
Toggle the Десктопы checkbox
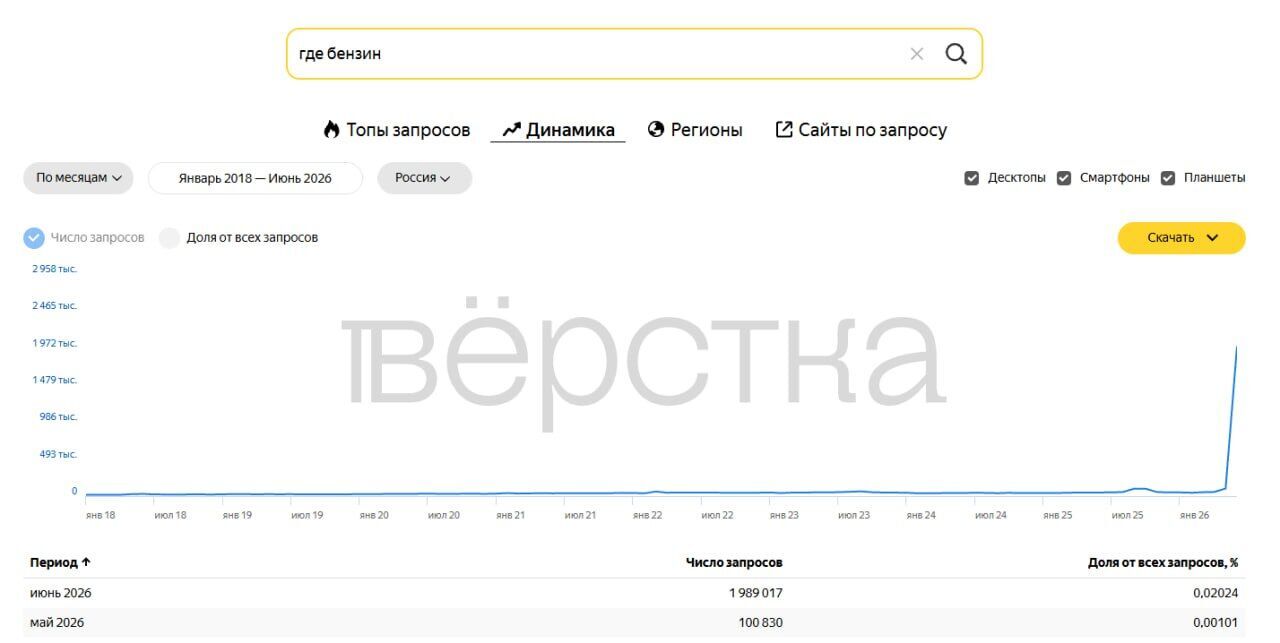point(971,178)
